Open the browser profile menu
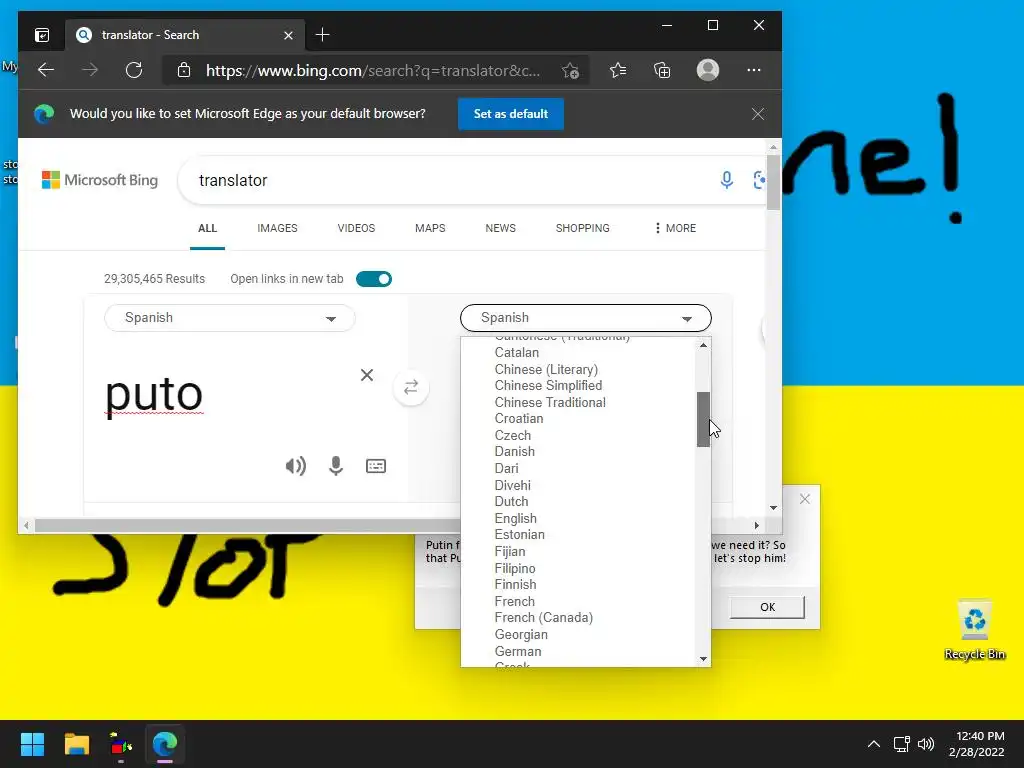1024x768 pixels. 708,70
